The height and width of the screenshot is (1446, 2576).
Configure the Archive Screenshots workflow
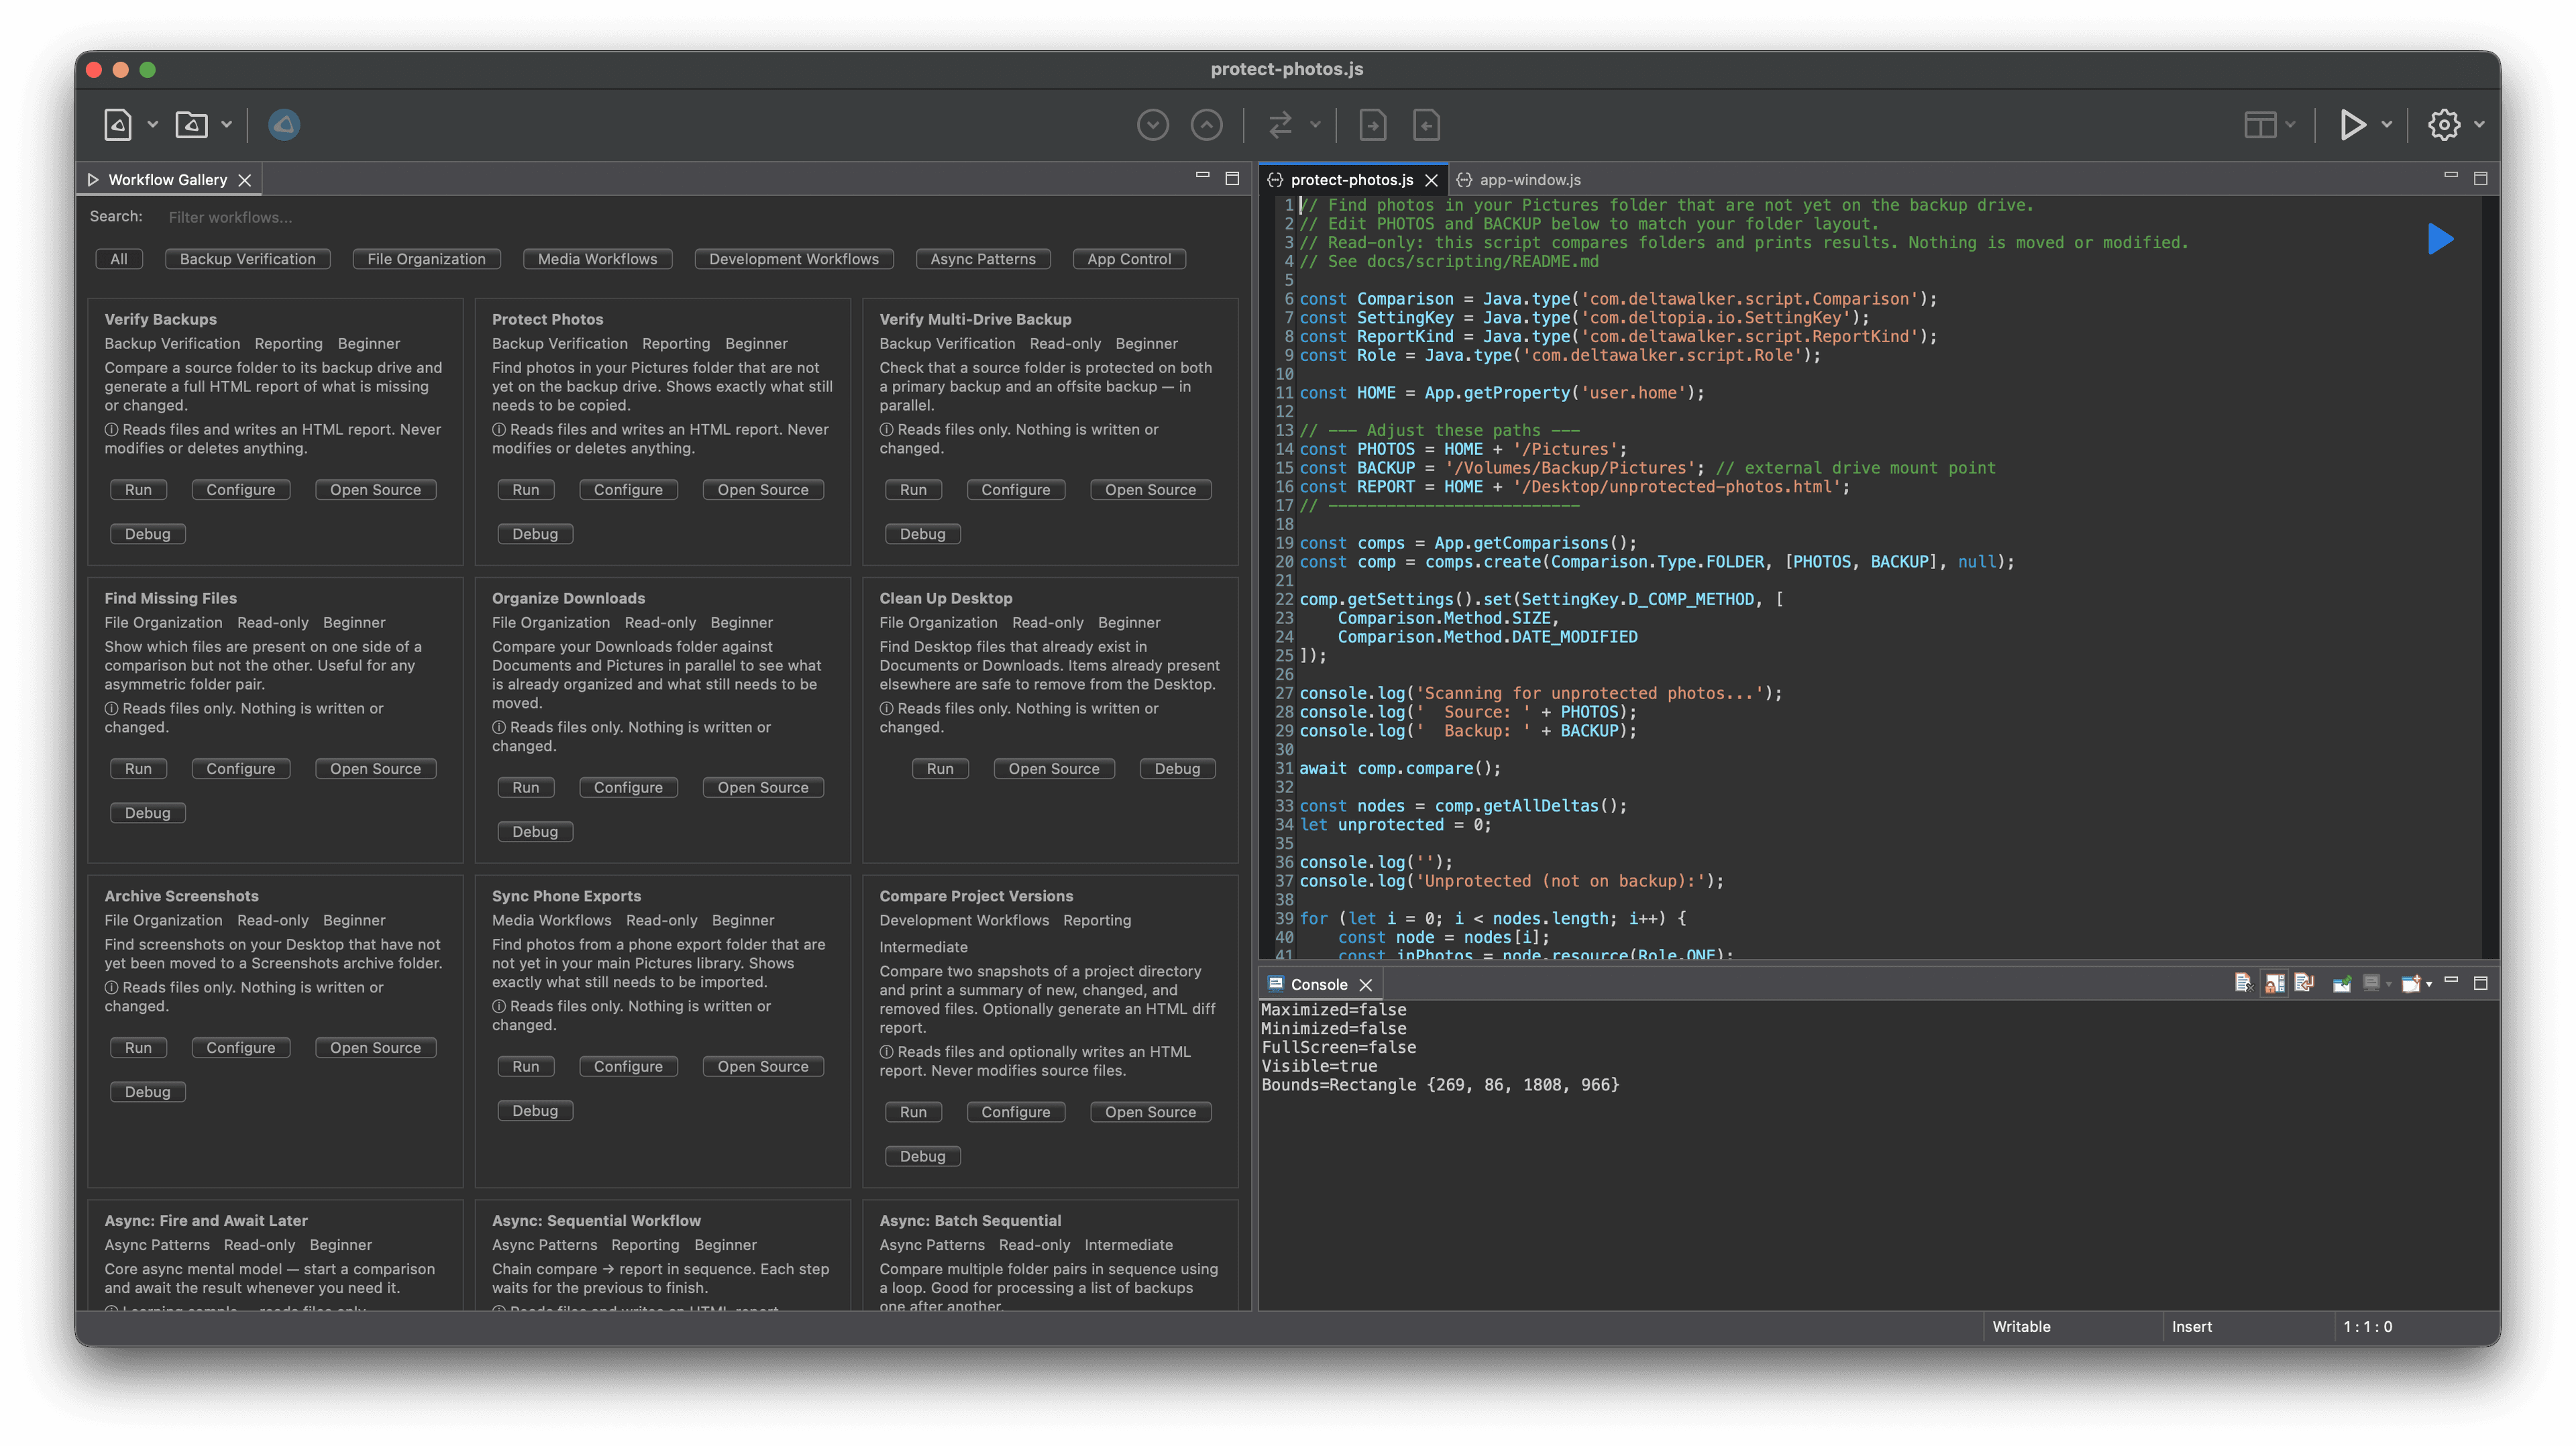pos(240,1048)
